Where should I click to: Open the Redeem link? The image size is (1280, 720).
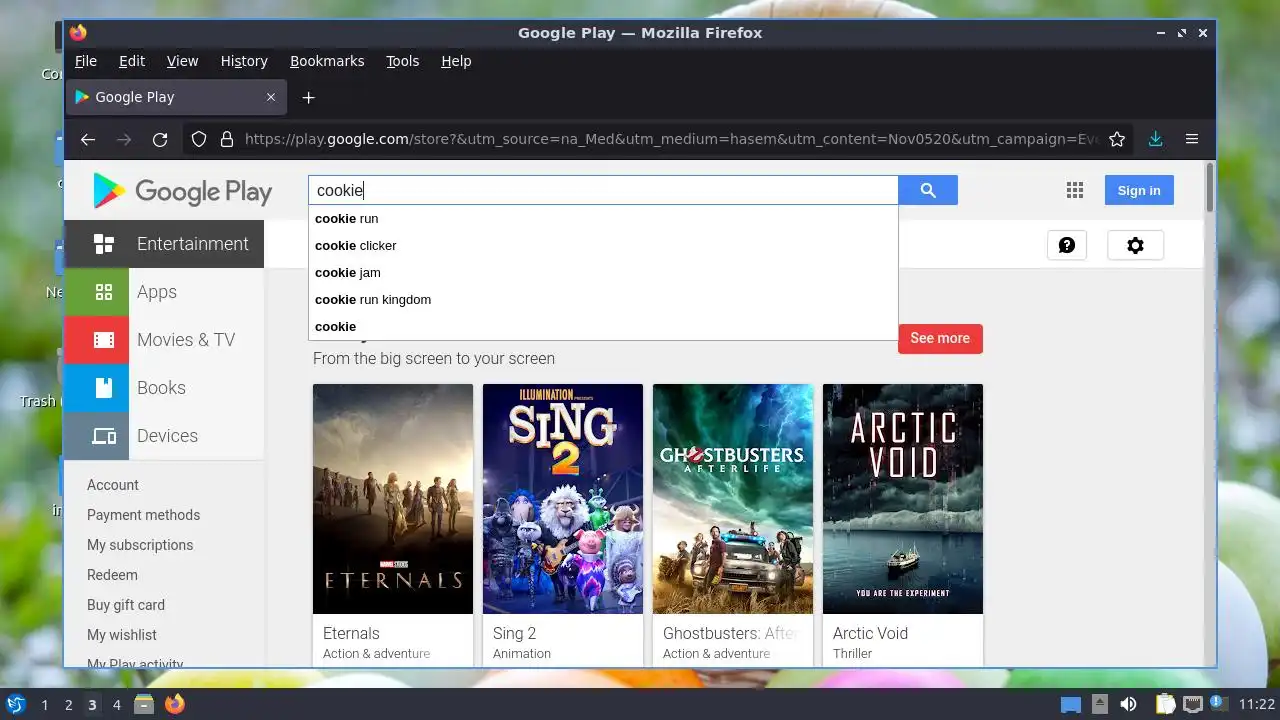[x=112, y=575]
